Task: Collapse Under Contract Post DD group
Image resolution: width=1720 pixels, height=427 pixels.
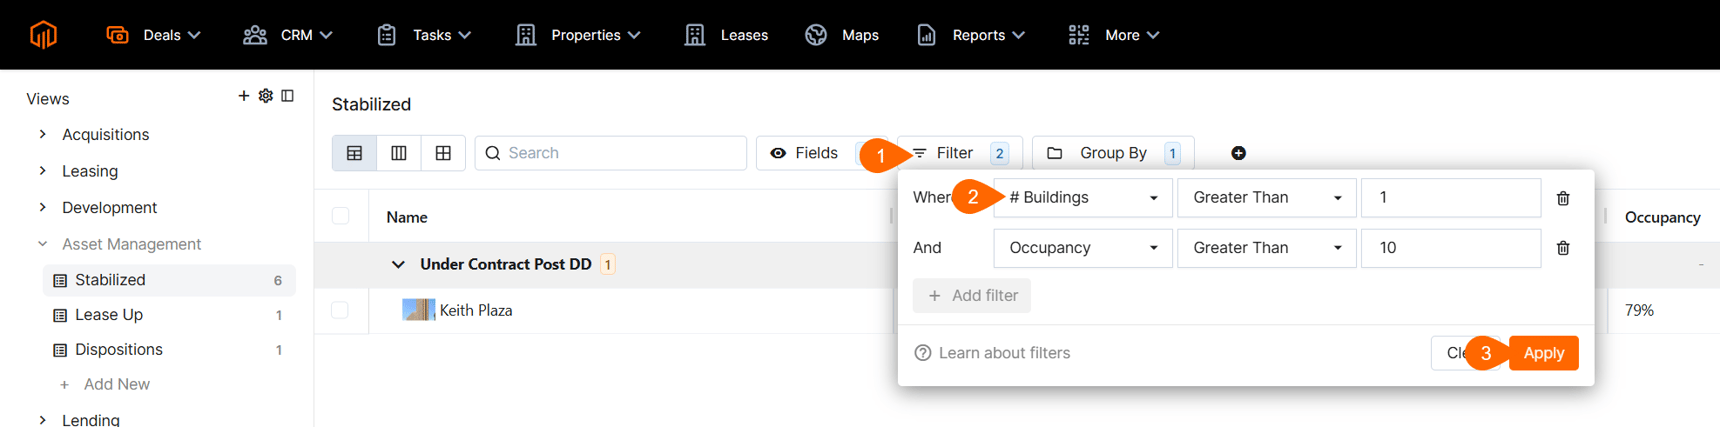Action: (x=398, y=265)
